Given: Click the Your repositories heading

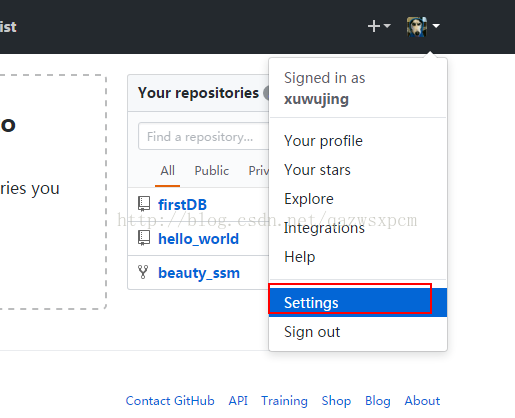Looking at the screenshot, I should click(x=198, y=93).
